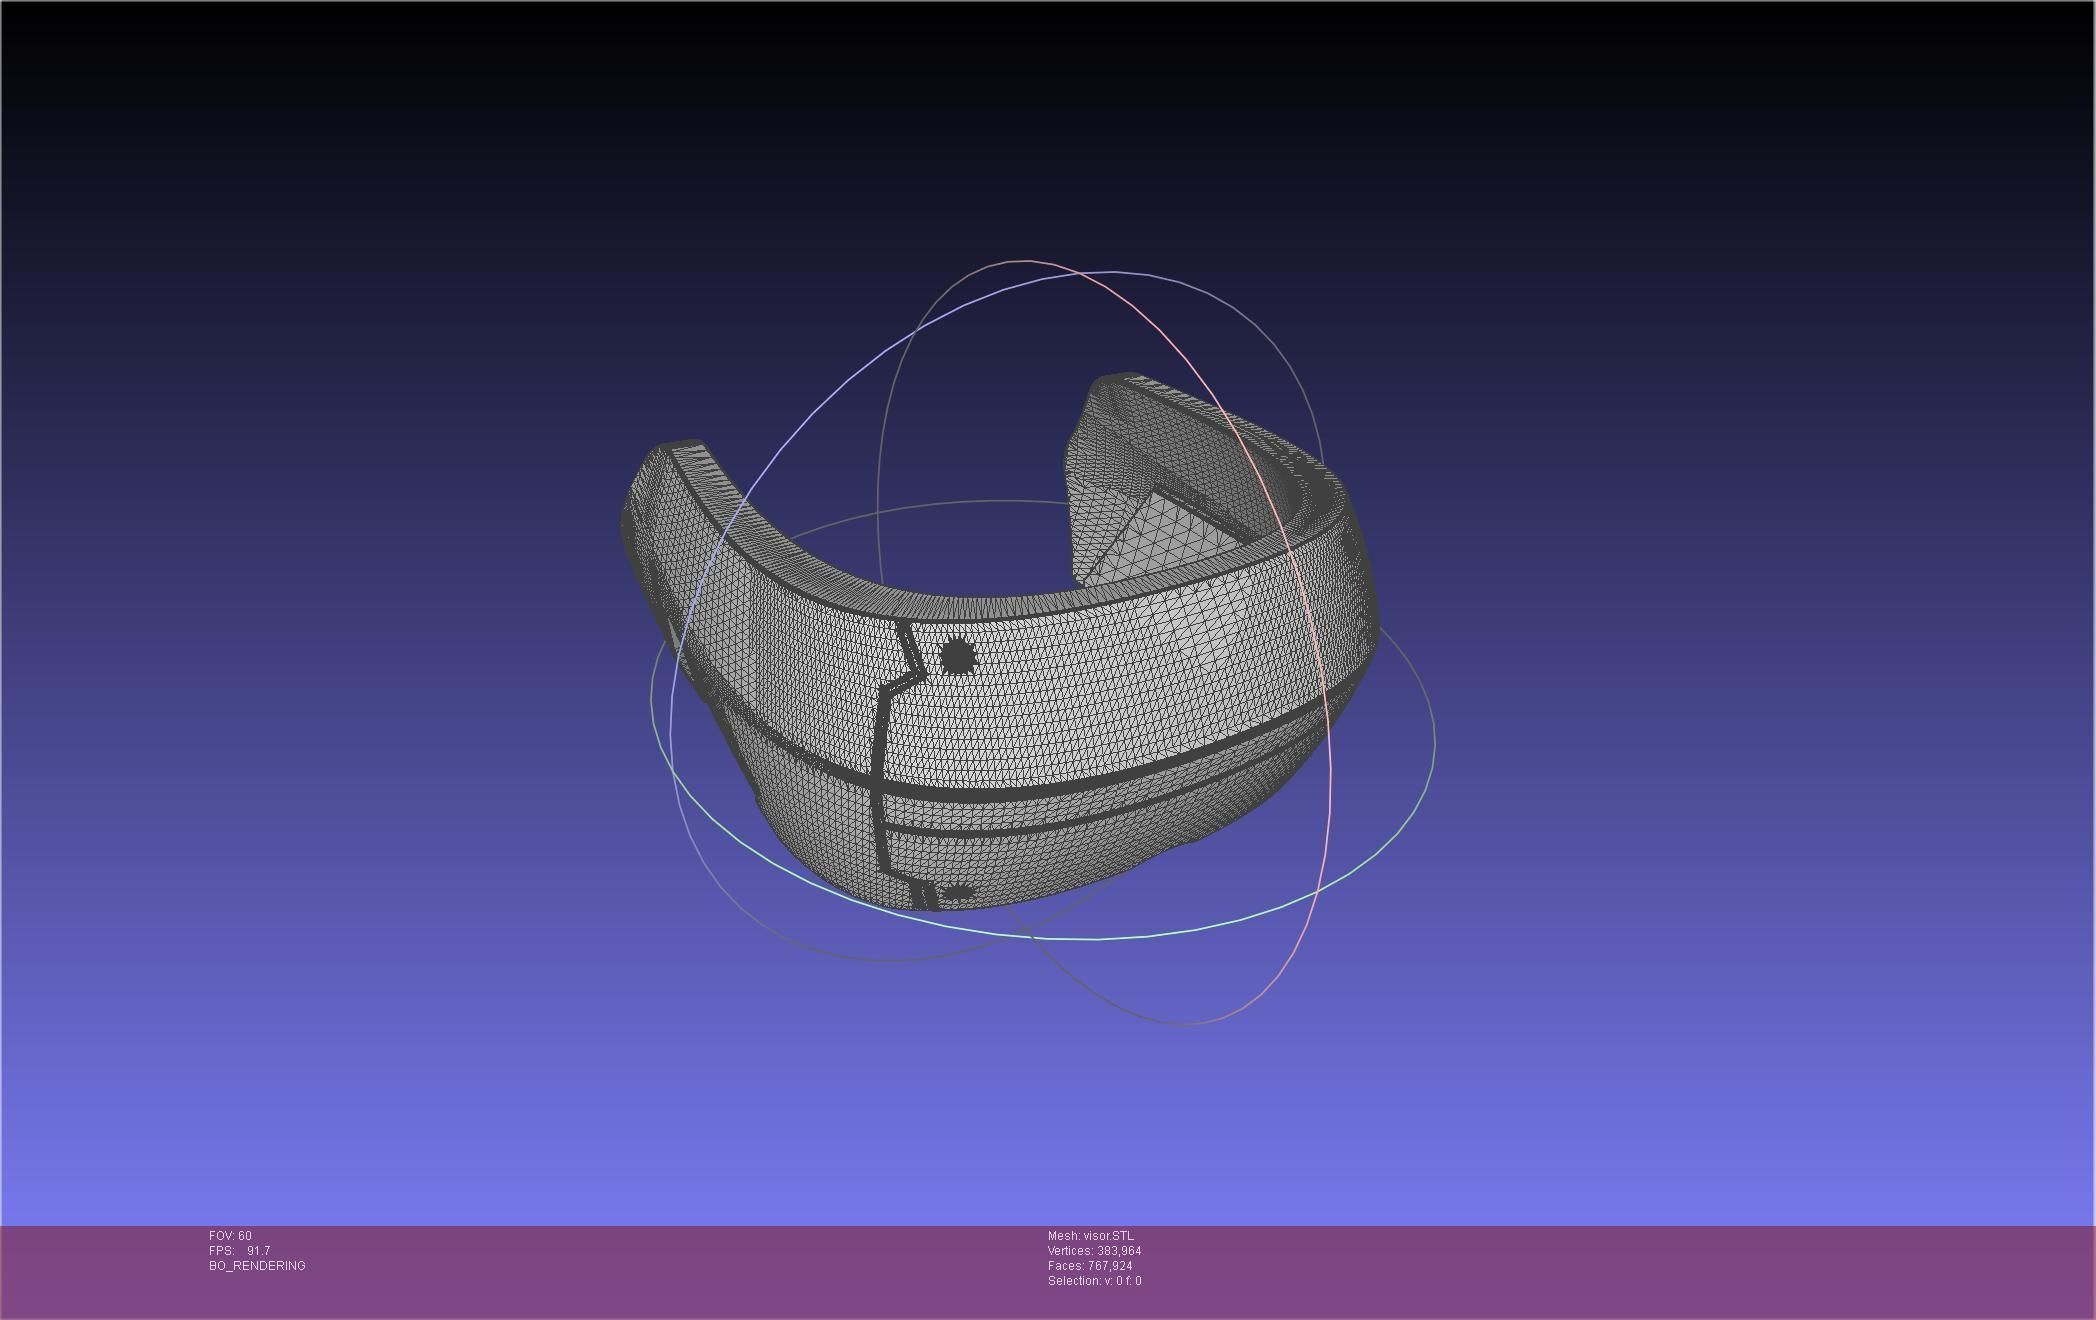Click the FPS: 91.7 readout

click(x=239, y=1251)
